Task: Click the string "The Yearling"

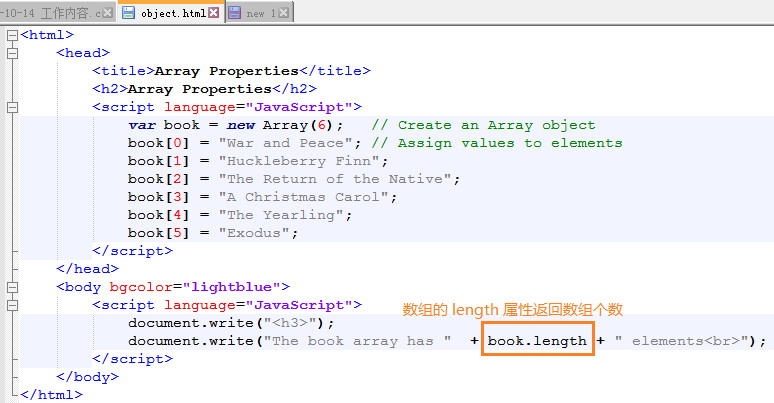Action: 281,215
